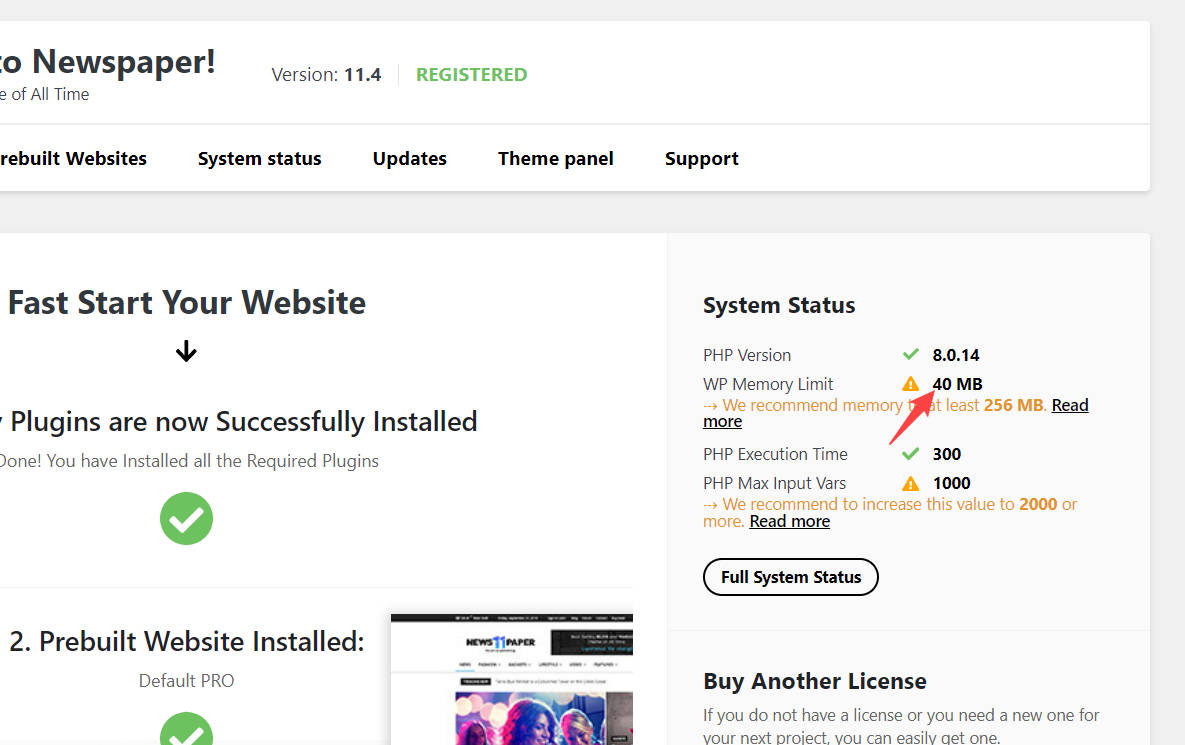Click the down arrow below Fast Start heading
The width and height of the screenshot is (1185, 745).
[187, 351]
